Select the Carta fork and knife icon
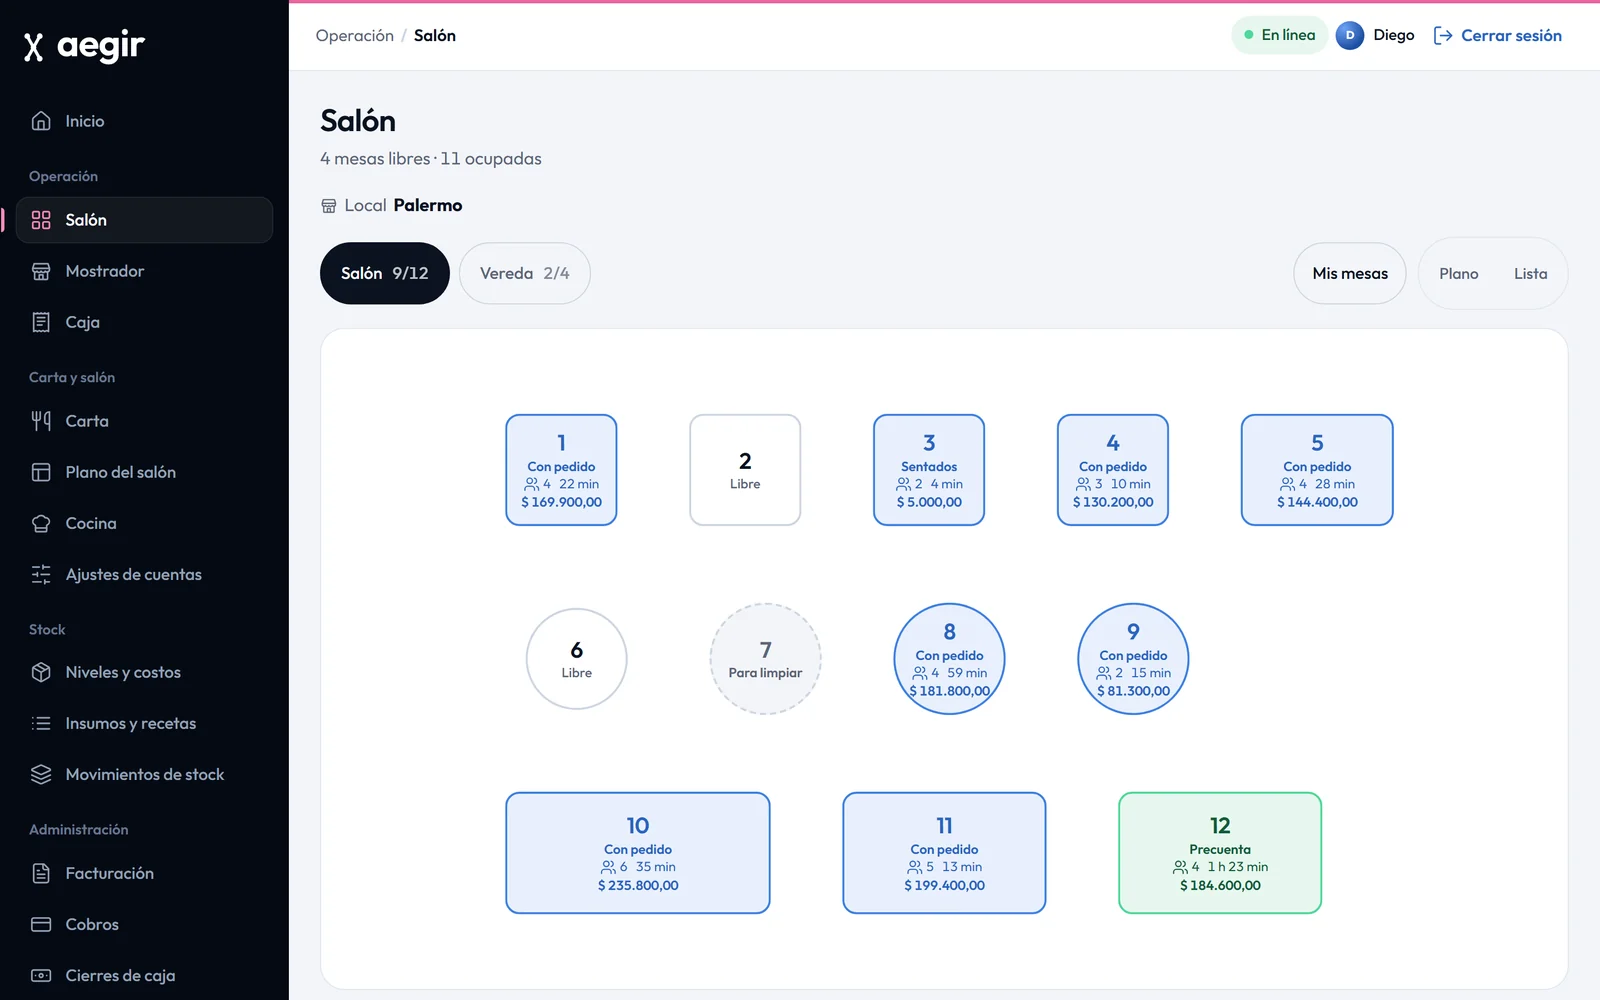 click(41, 421)
